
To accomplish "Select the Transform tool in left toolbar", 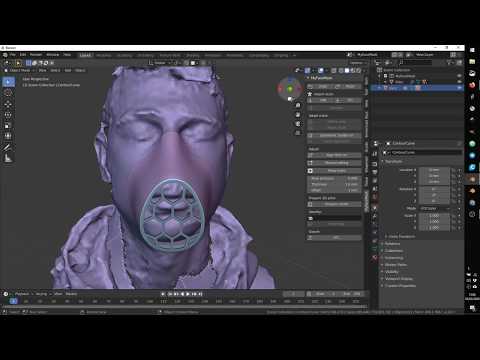I will point(8,136).
